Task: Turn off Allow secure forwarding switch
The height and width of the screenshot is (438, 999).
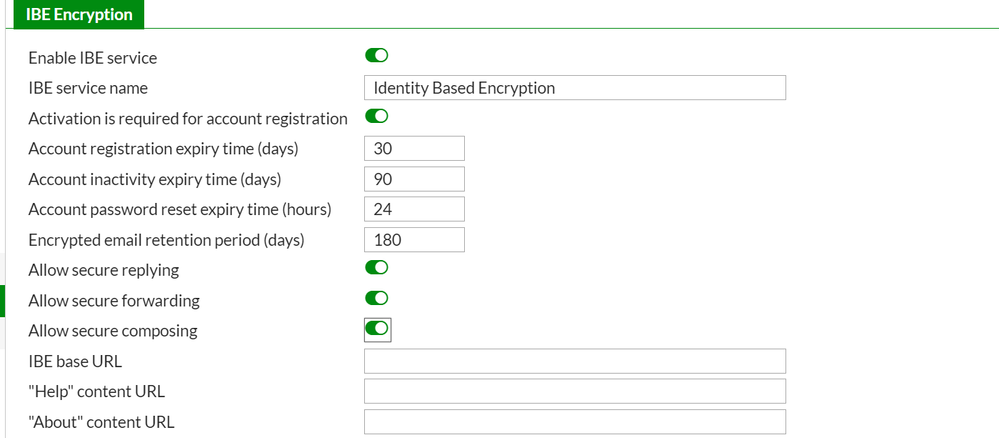Action: click(x=377, y=298)
